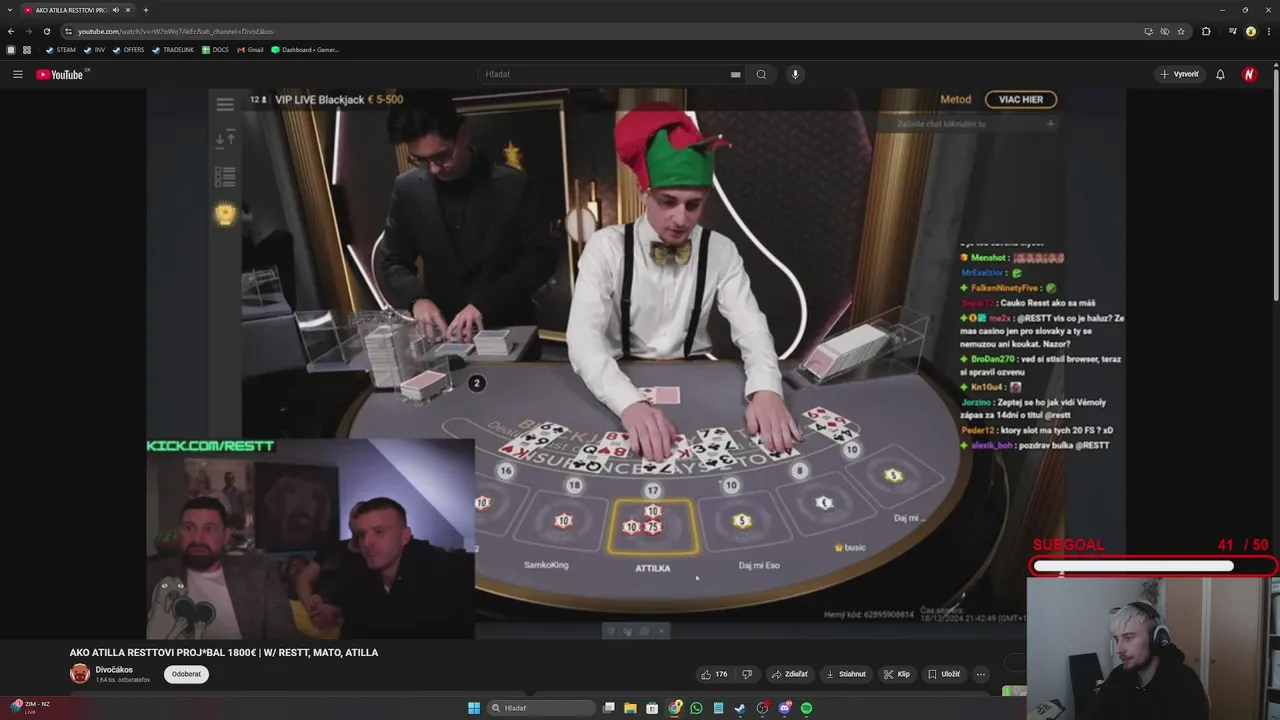
Task: Expand the tab search dropdown arrow
Action: 9,10
